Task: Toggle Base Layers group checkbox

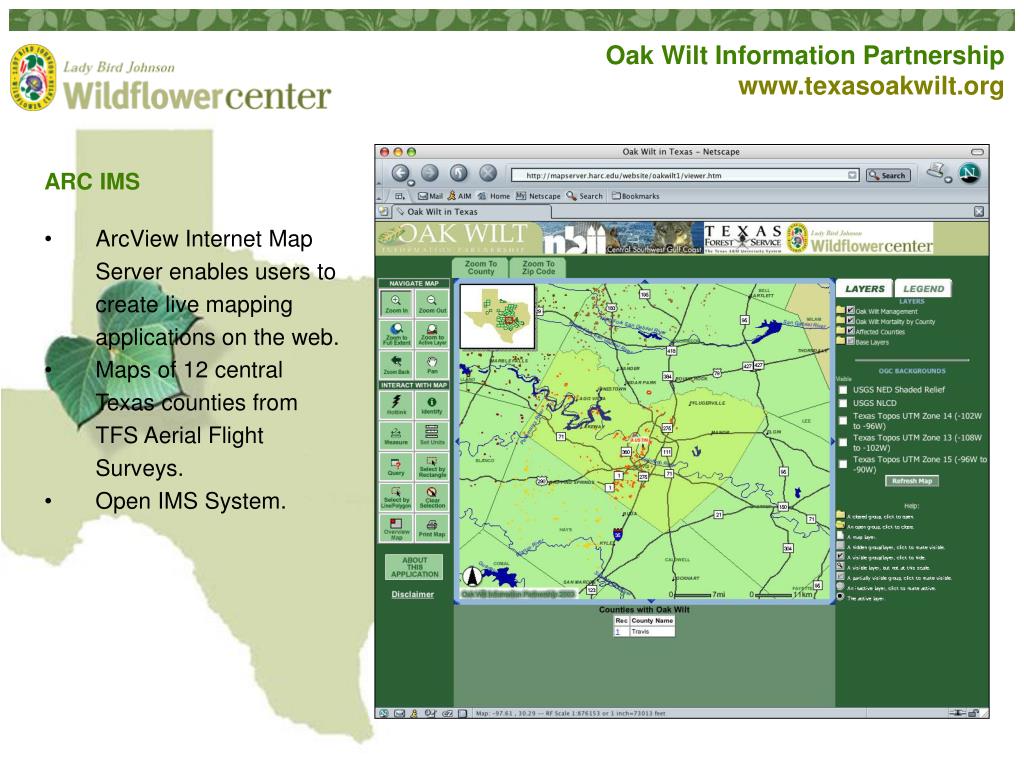Action: 850,341
